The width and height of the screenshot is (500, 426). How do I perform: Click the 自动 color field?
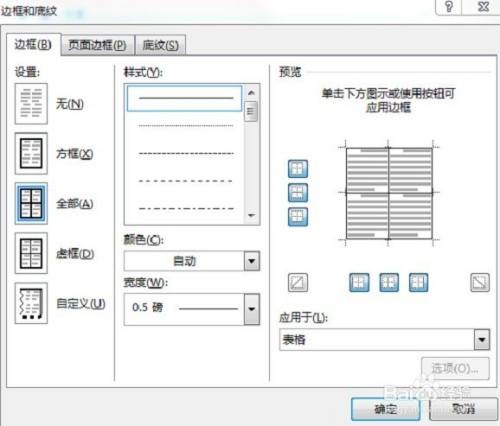click(184, 261)
